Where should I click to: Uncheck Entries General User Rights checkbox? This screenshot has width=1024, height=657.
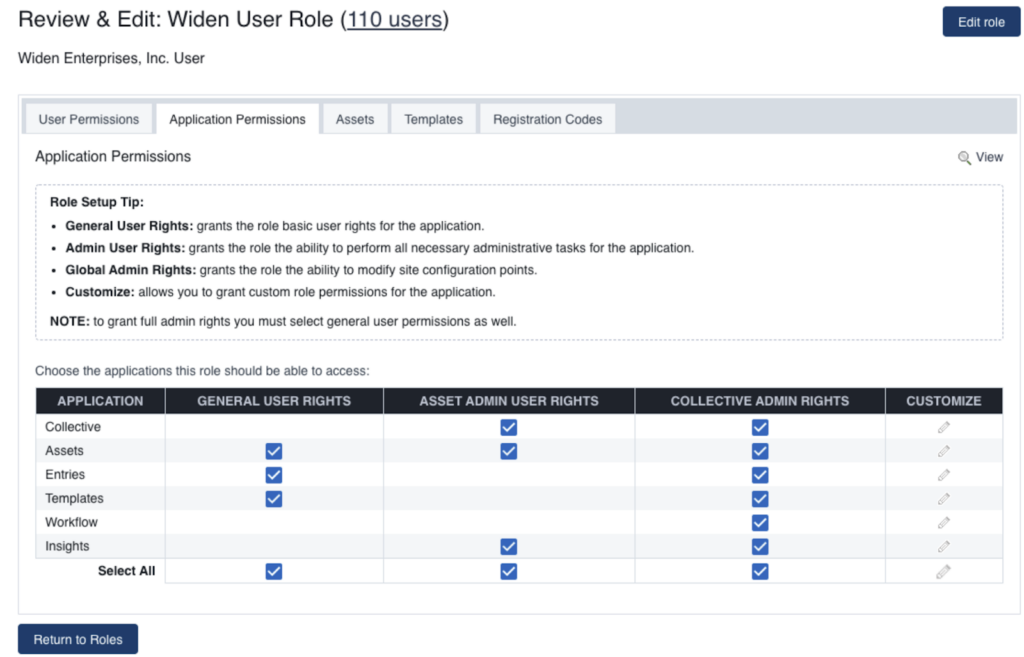[274, 475]
